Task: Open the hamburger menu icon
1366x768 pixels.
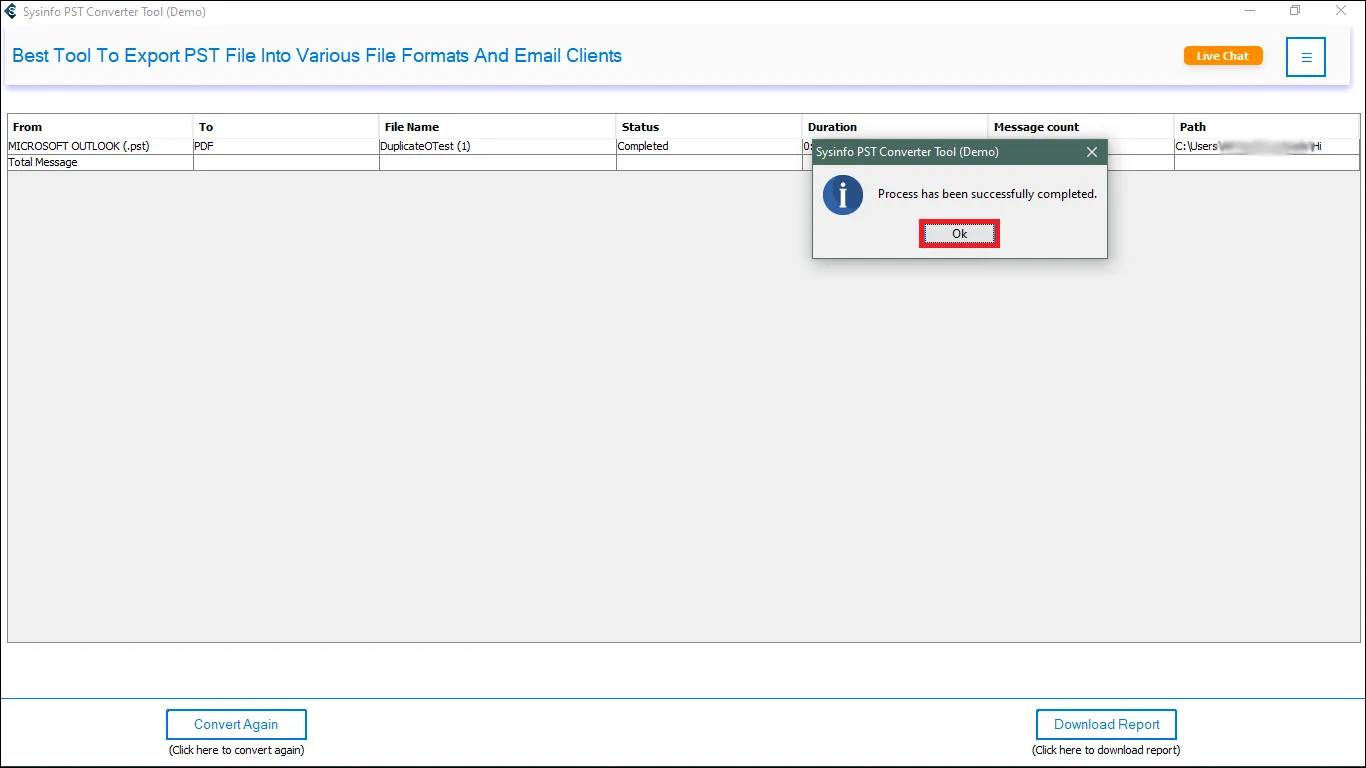Action: pos(1306,57)
